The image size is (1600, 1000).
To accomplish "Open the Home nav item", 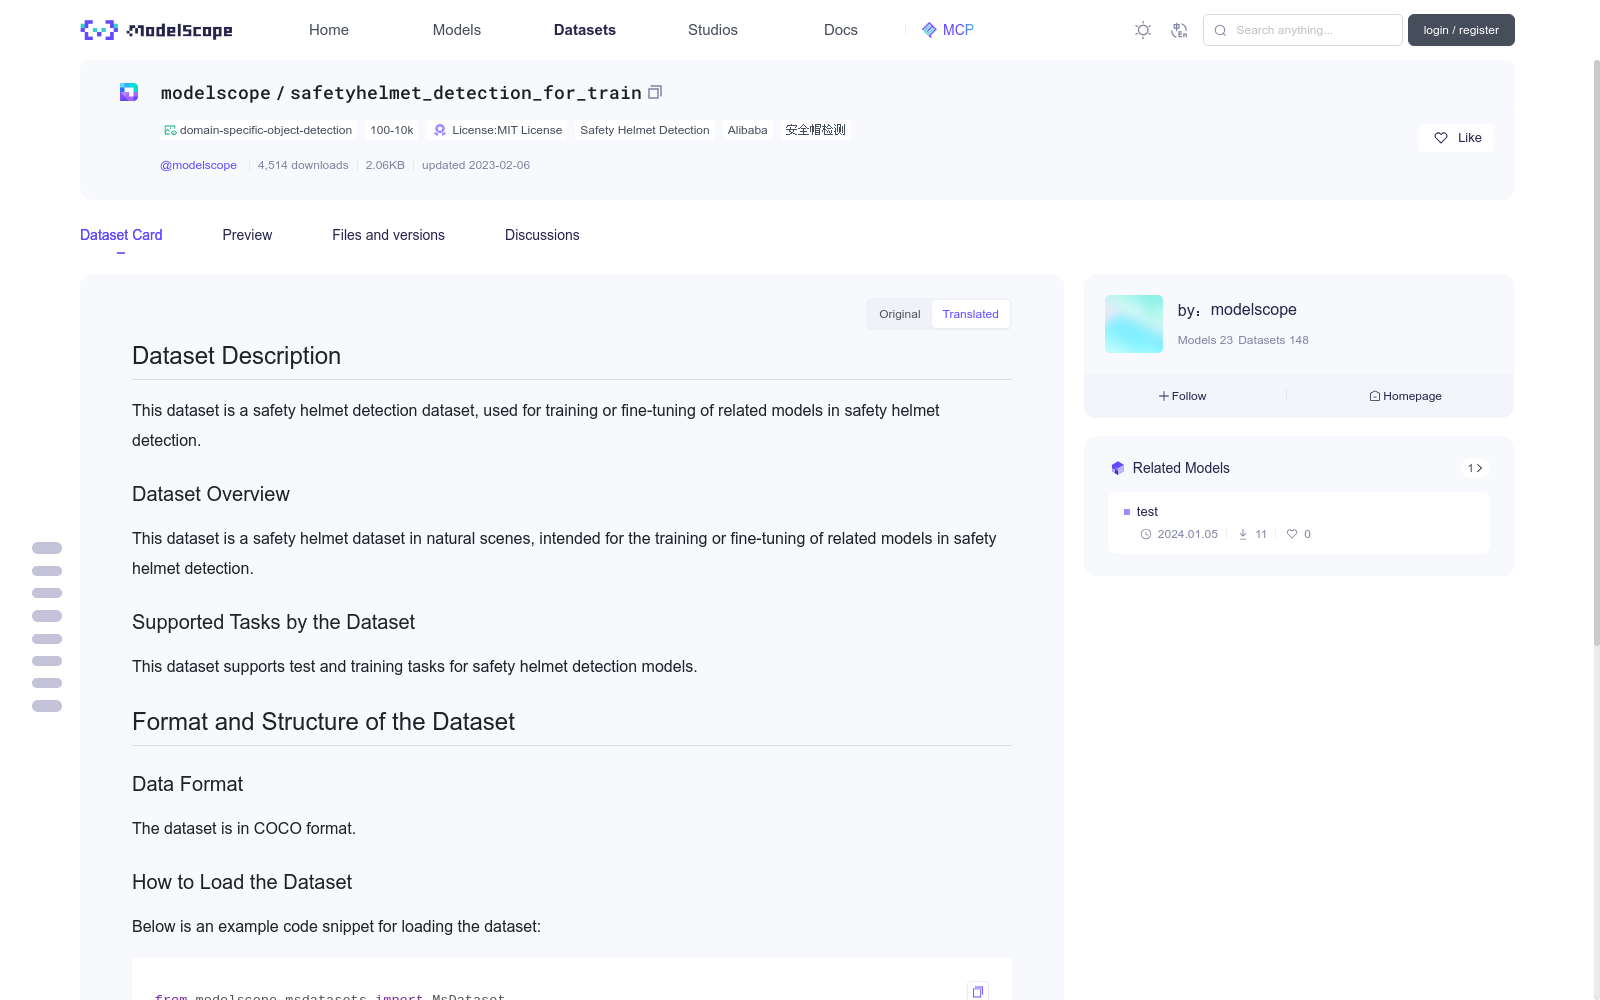I will 329,30.
